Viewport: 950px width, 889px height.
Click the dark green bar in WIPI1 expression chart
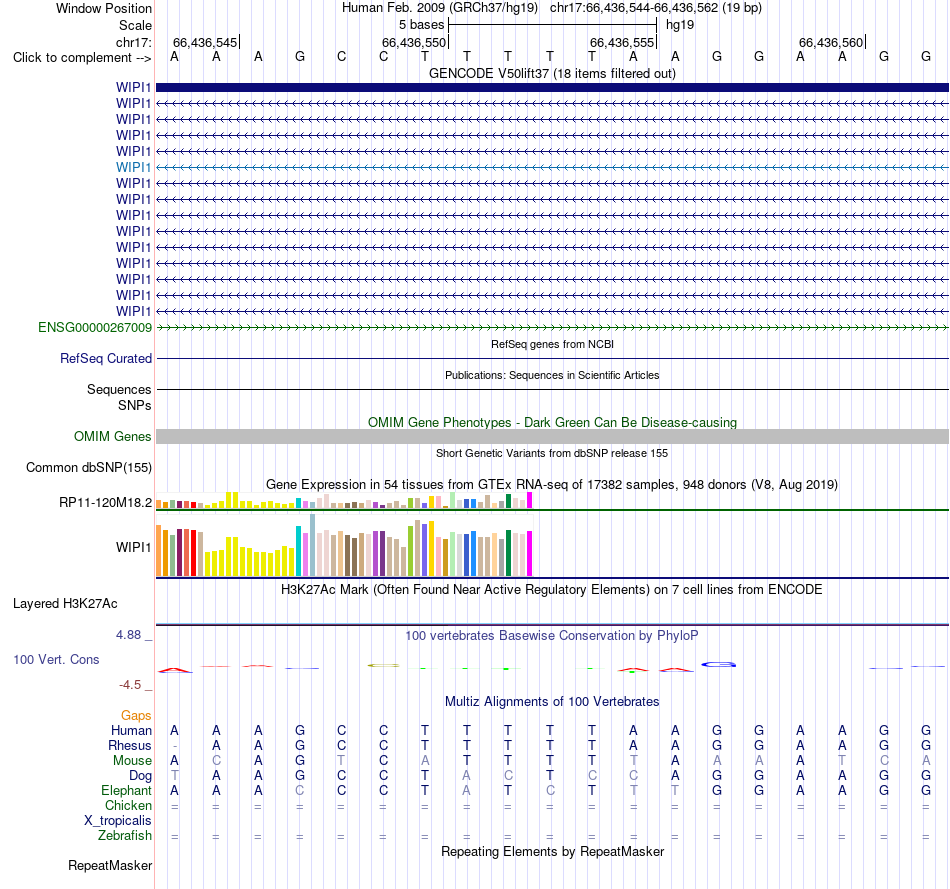click(508, 553)
